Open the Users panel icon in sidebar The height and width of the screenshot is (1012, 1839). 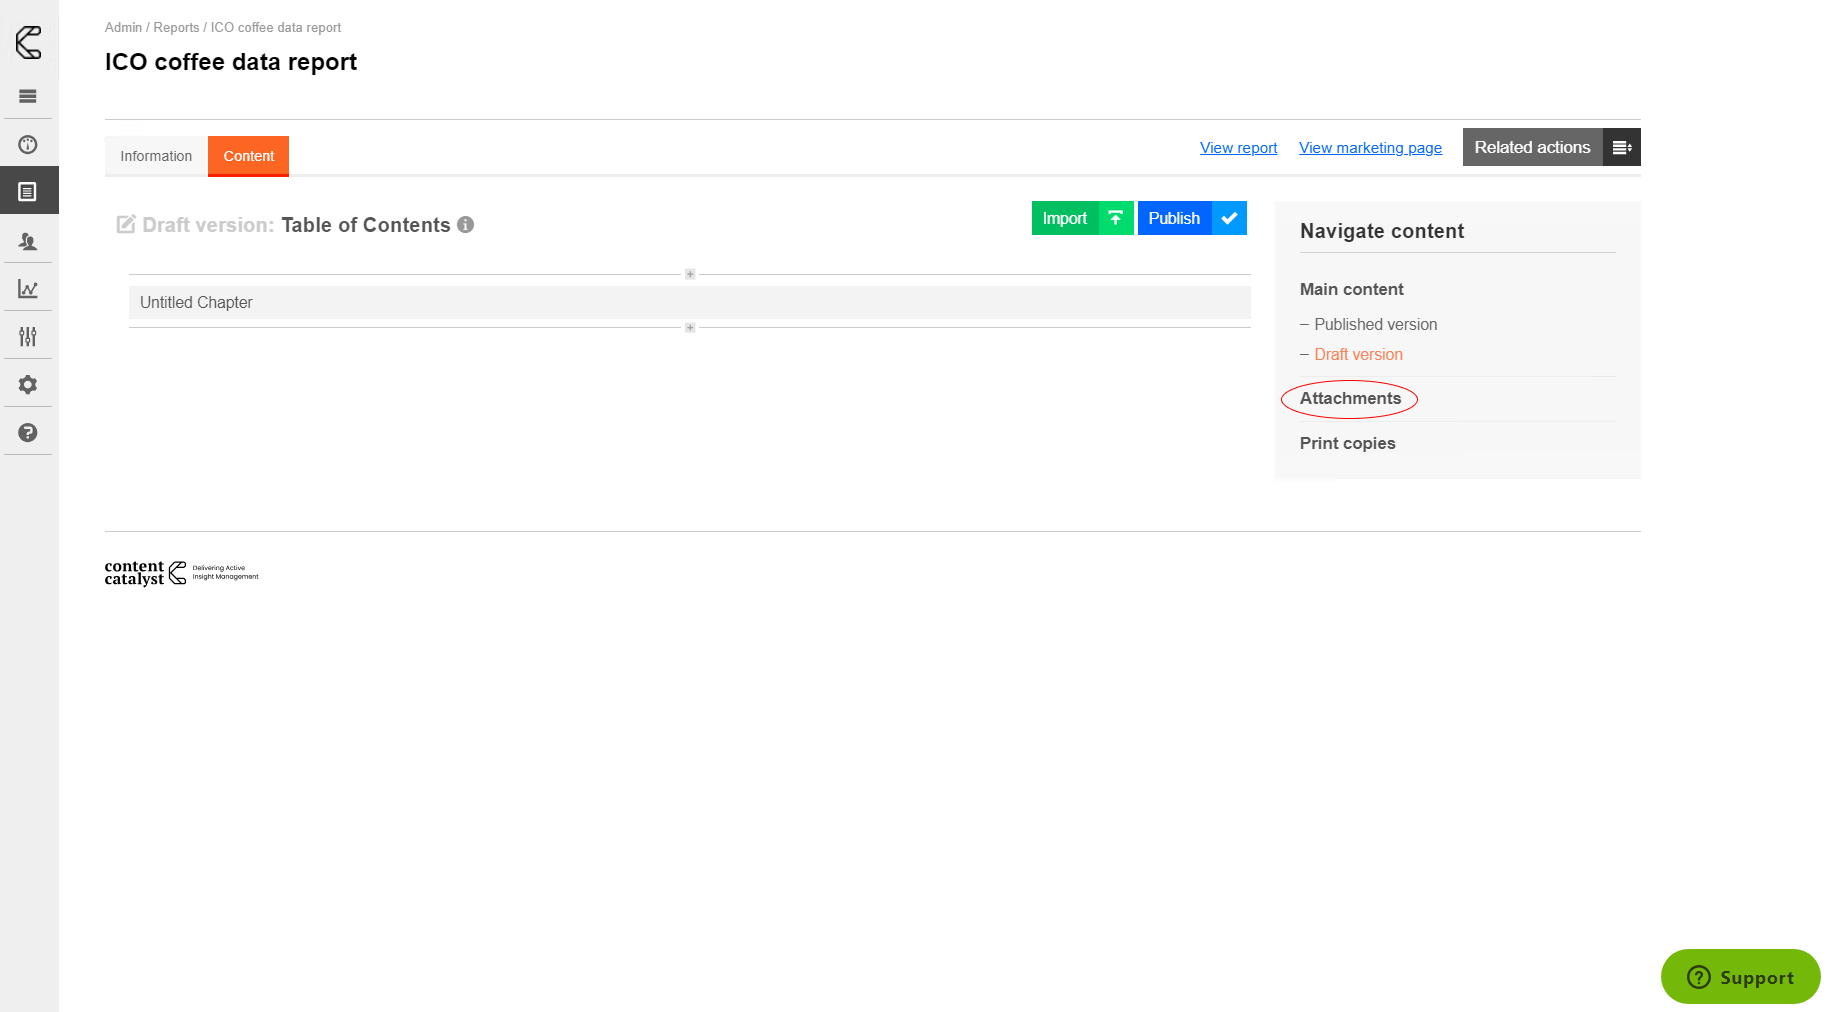pyautogui.click(x=28, y=241)
